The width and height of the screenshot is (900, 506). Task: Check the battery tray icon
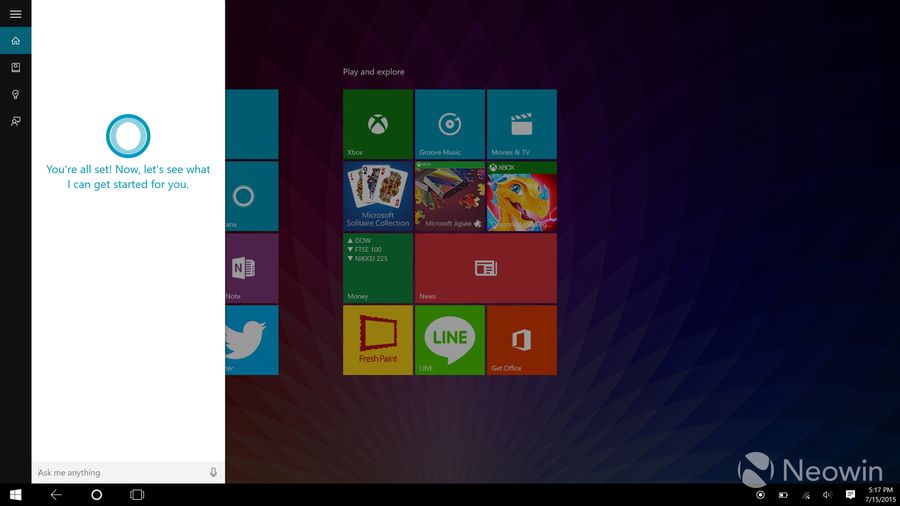(783, 495)
